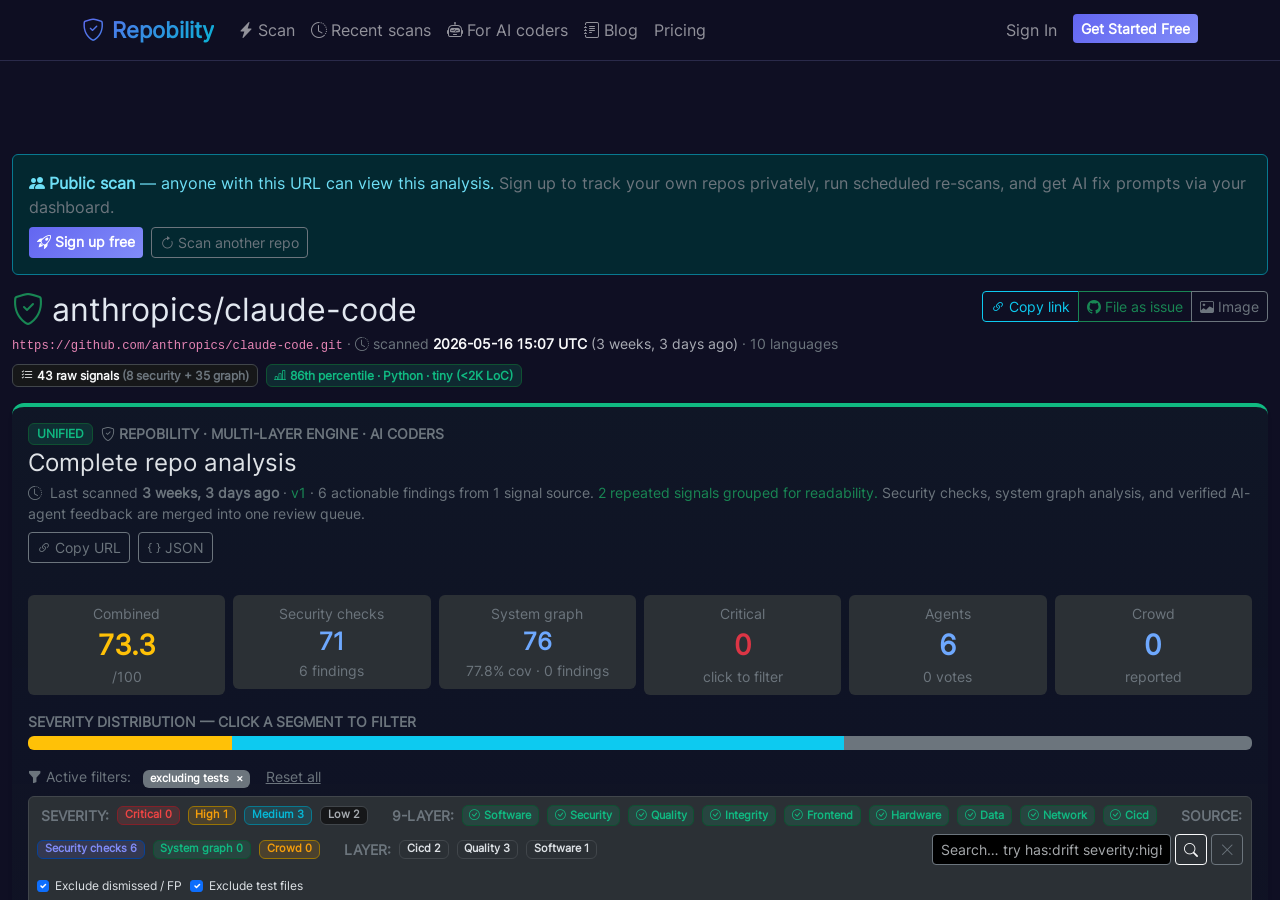Click the Copy URL button

(x=79, y=548)
